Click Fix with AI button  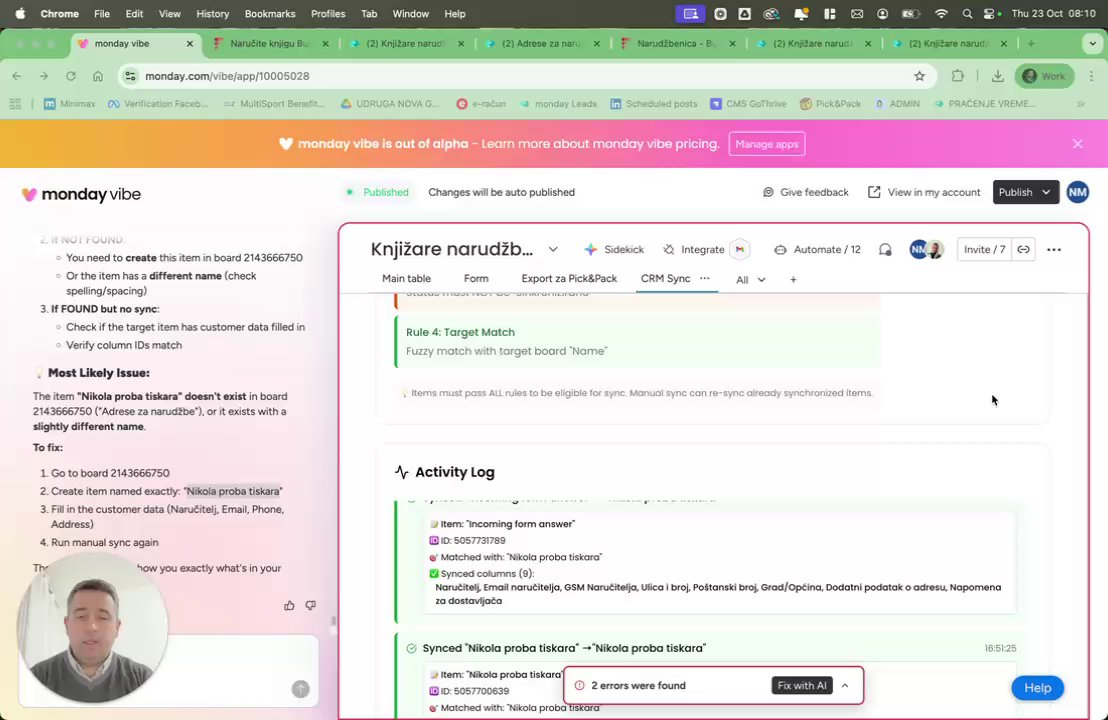pyautogui.click(x=801, y=685)
